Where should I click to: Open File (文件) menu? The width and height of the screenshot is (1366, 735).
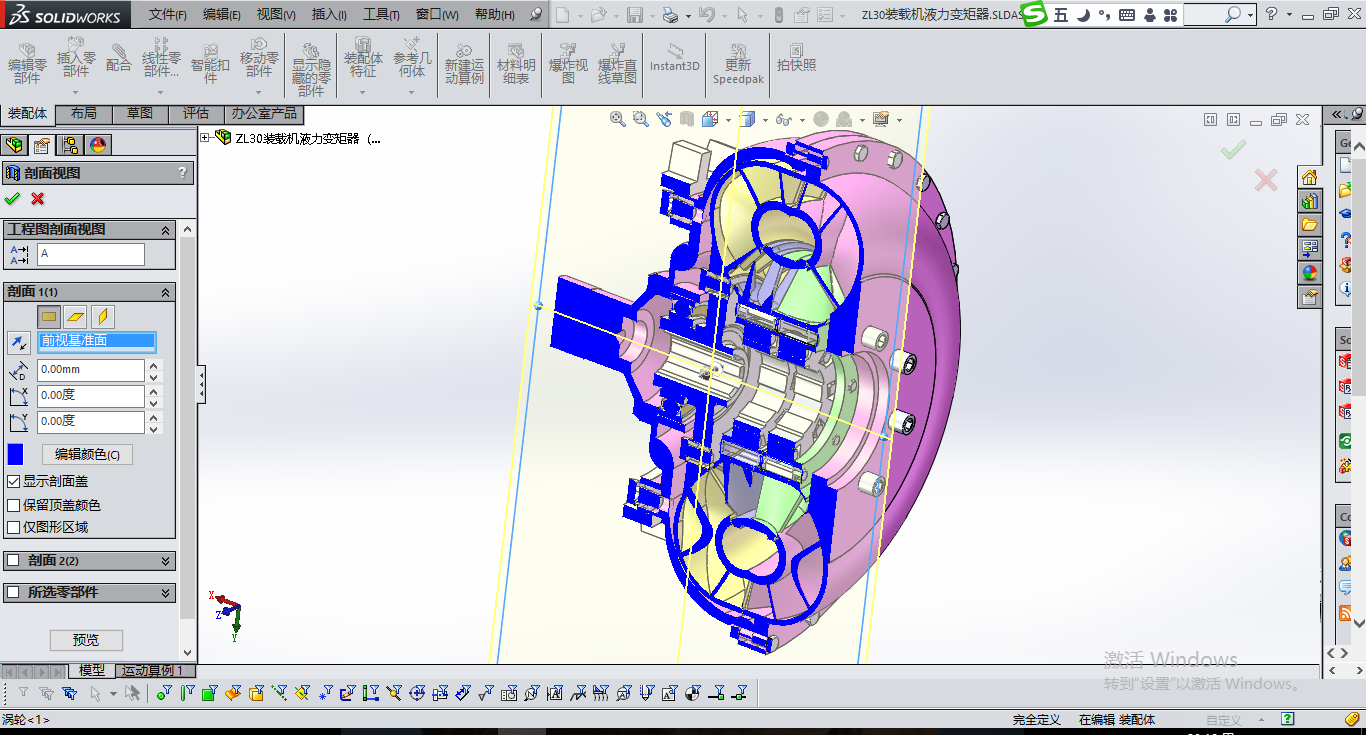click(168, 14)
